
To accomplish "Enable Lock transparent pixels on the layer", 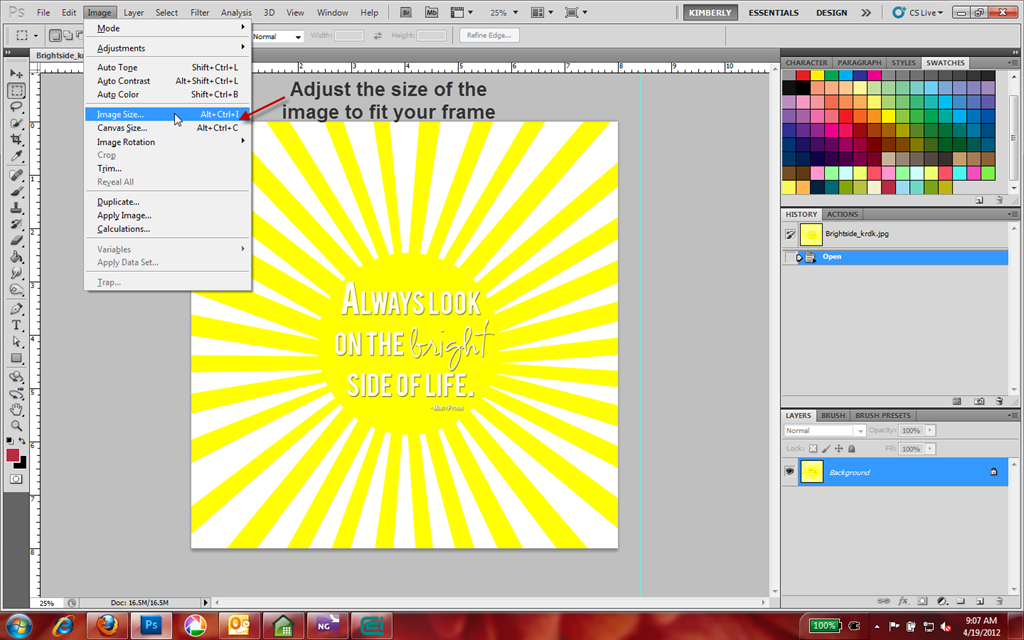I will click(813, 448).
